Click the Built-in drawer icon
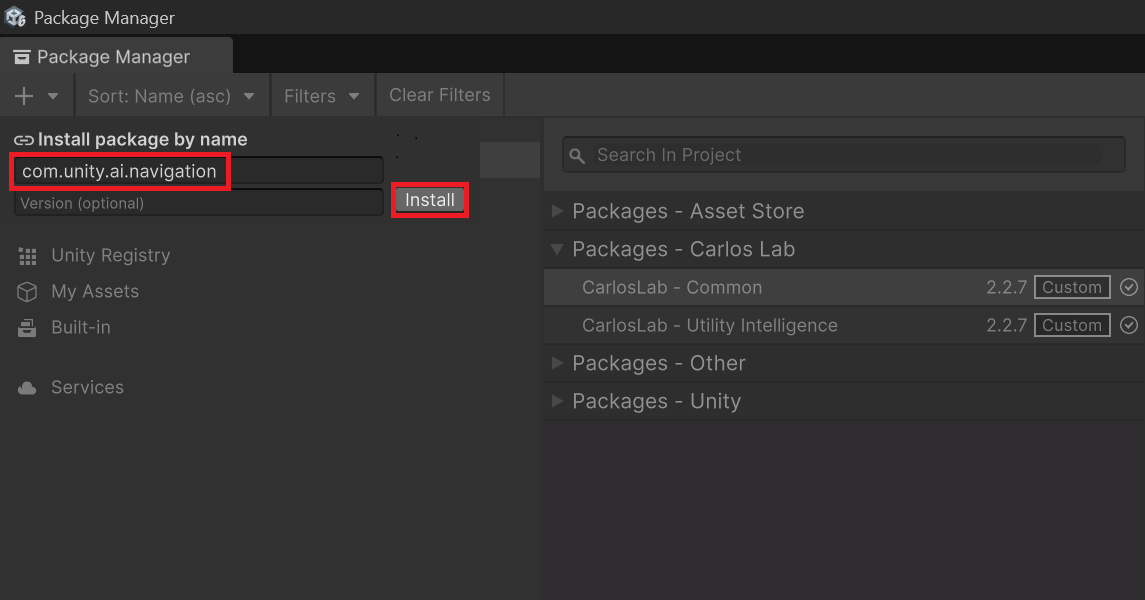Viewport: 1145px width, 600px height. coord(27,328)
